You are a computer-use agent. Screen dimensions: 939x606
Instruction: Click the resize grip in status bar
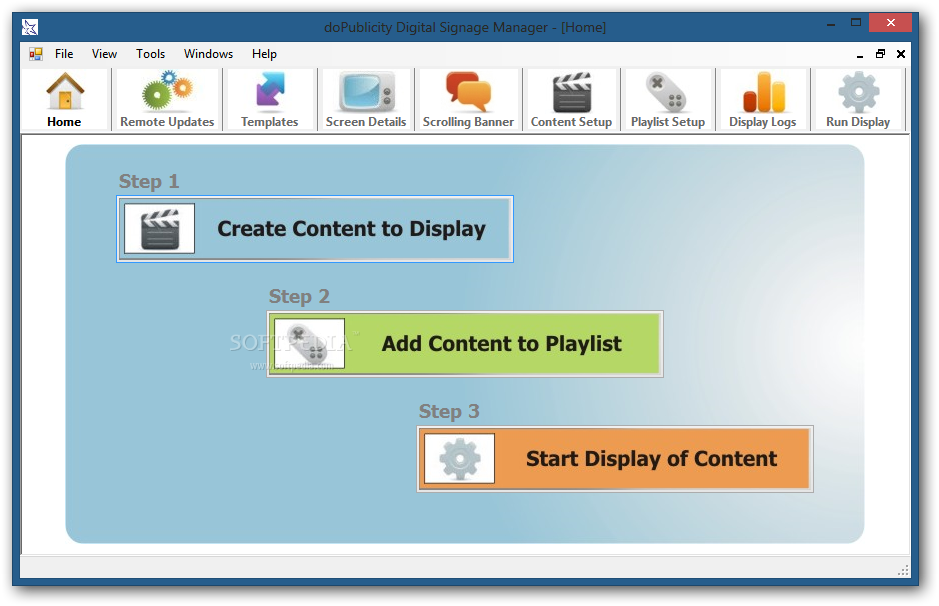[903, 571]
